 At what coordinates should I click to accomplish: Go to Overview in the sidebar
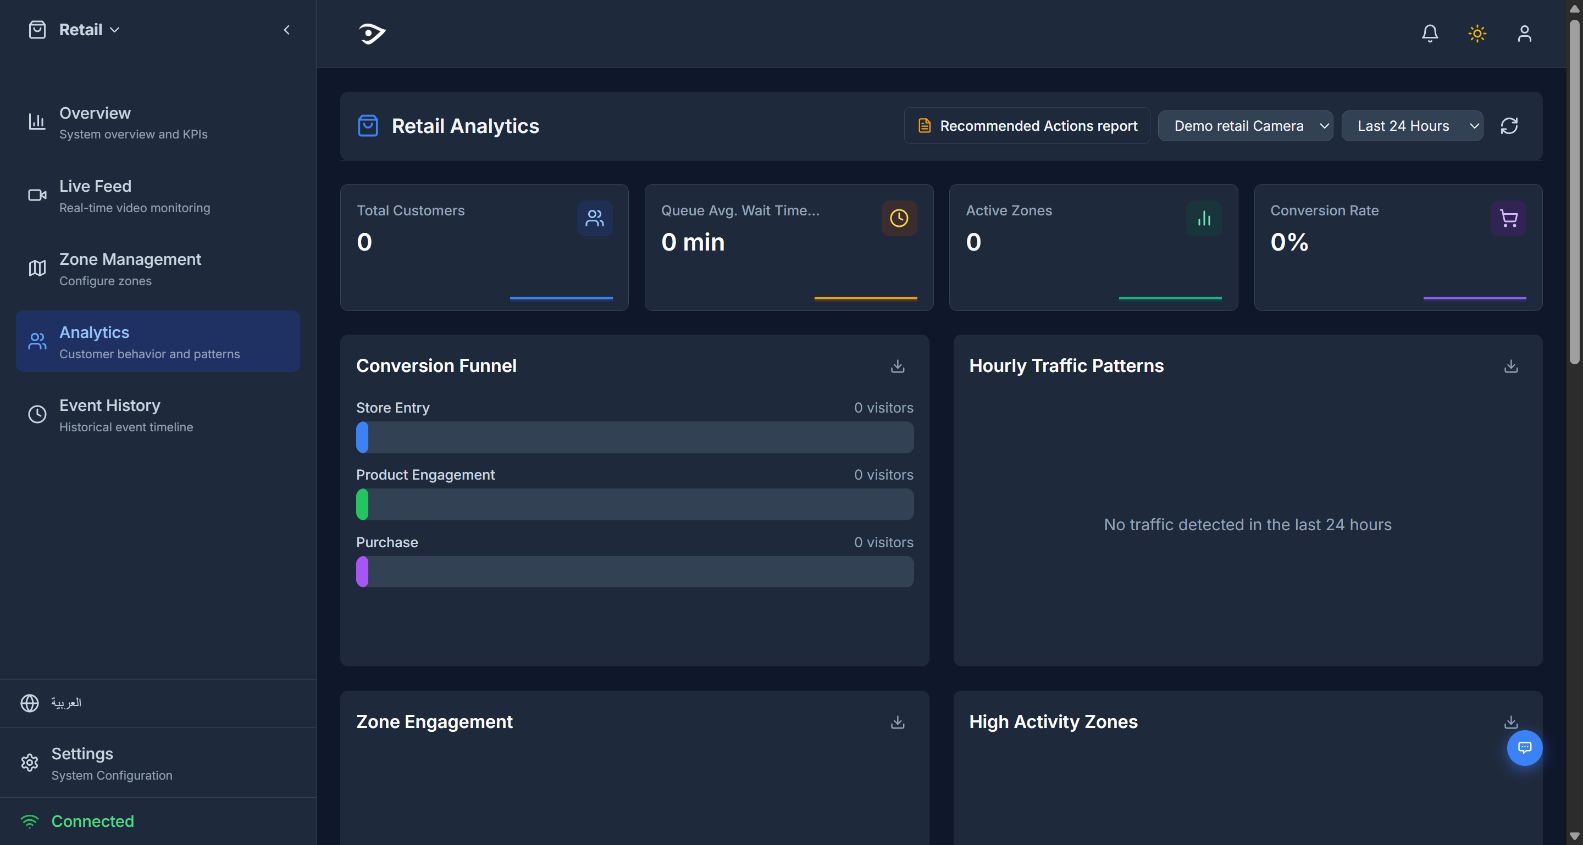[x=158, y=122]
